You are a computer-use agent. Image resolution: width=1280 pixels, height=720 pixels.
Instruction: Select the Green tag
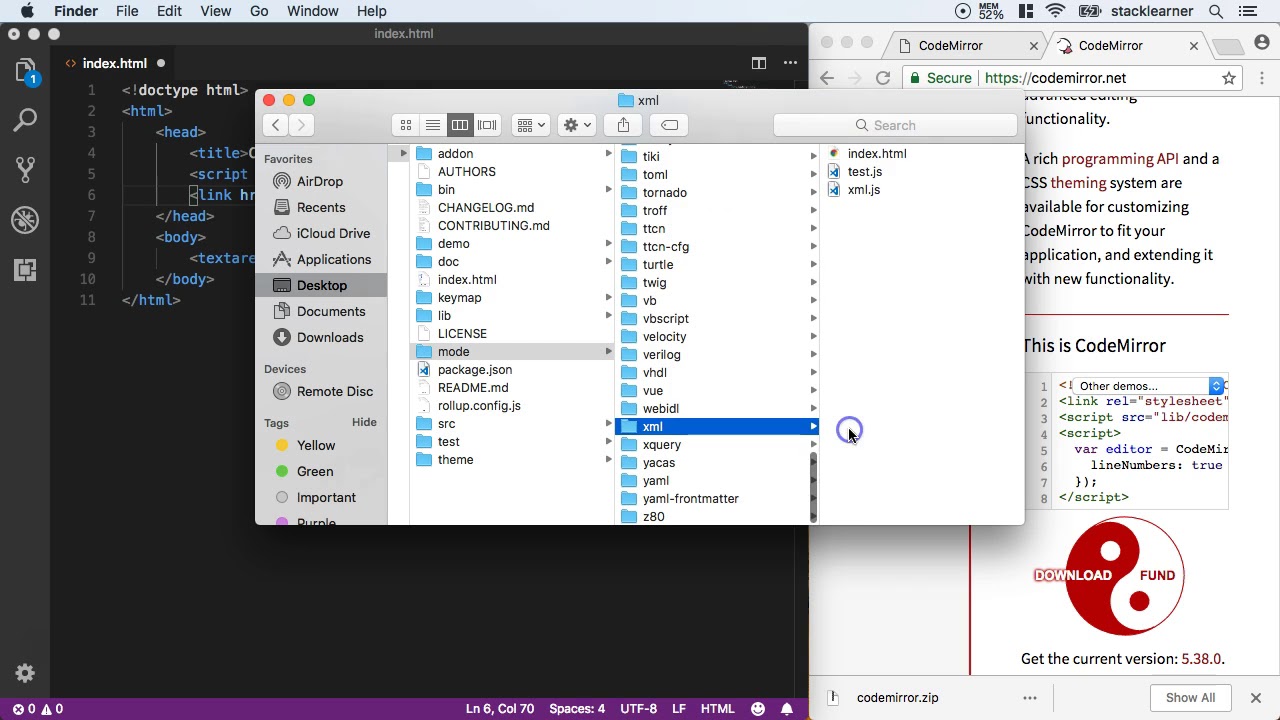pyautogui.click(x=315, y=471)
